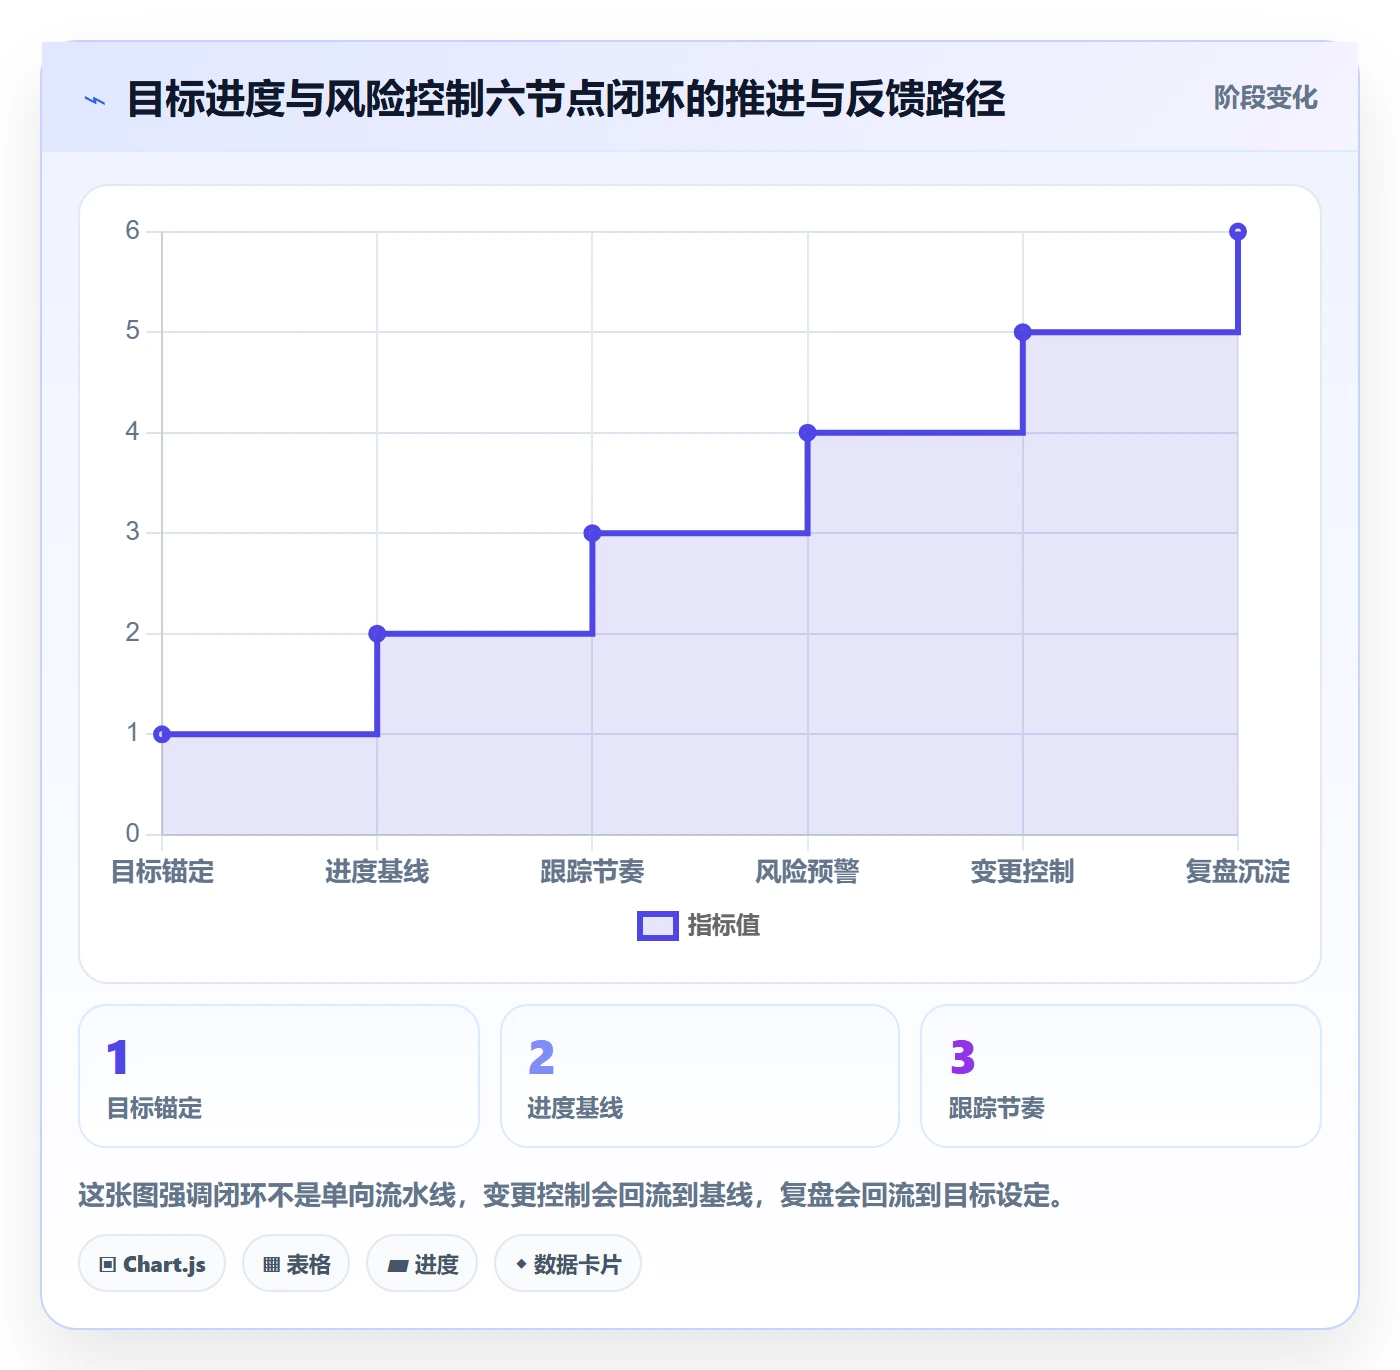Click the x-axis label 变更控制
The height and width of the screenshot is (1370, 1400).
pyautogui.click(x=1023, y=872)
